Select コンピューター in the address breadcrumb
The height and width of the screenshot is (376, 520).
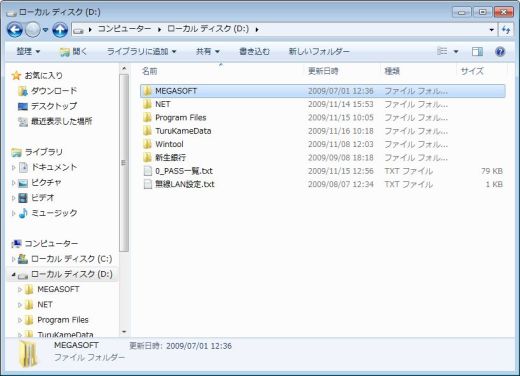pos(124,29)
